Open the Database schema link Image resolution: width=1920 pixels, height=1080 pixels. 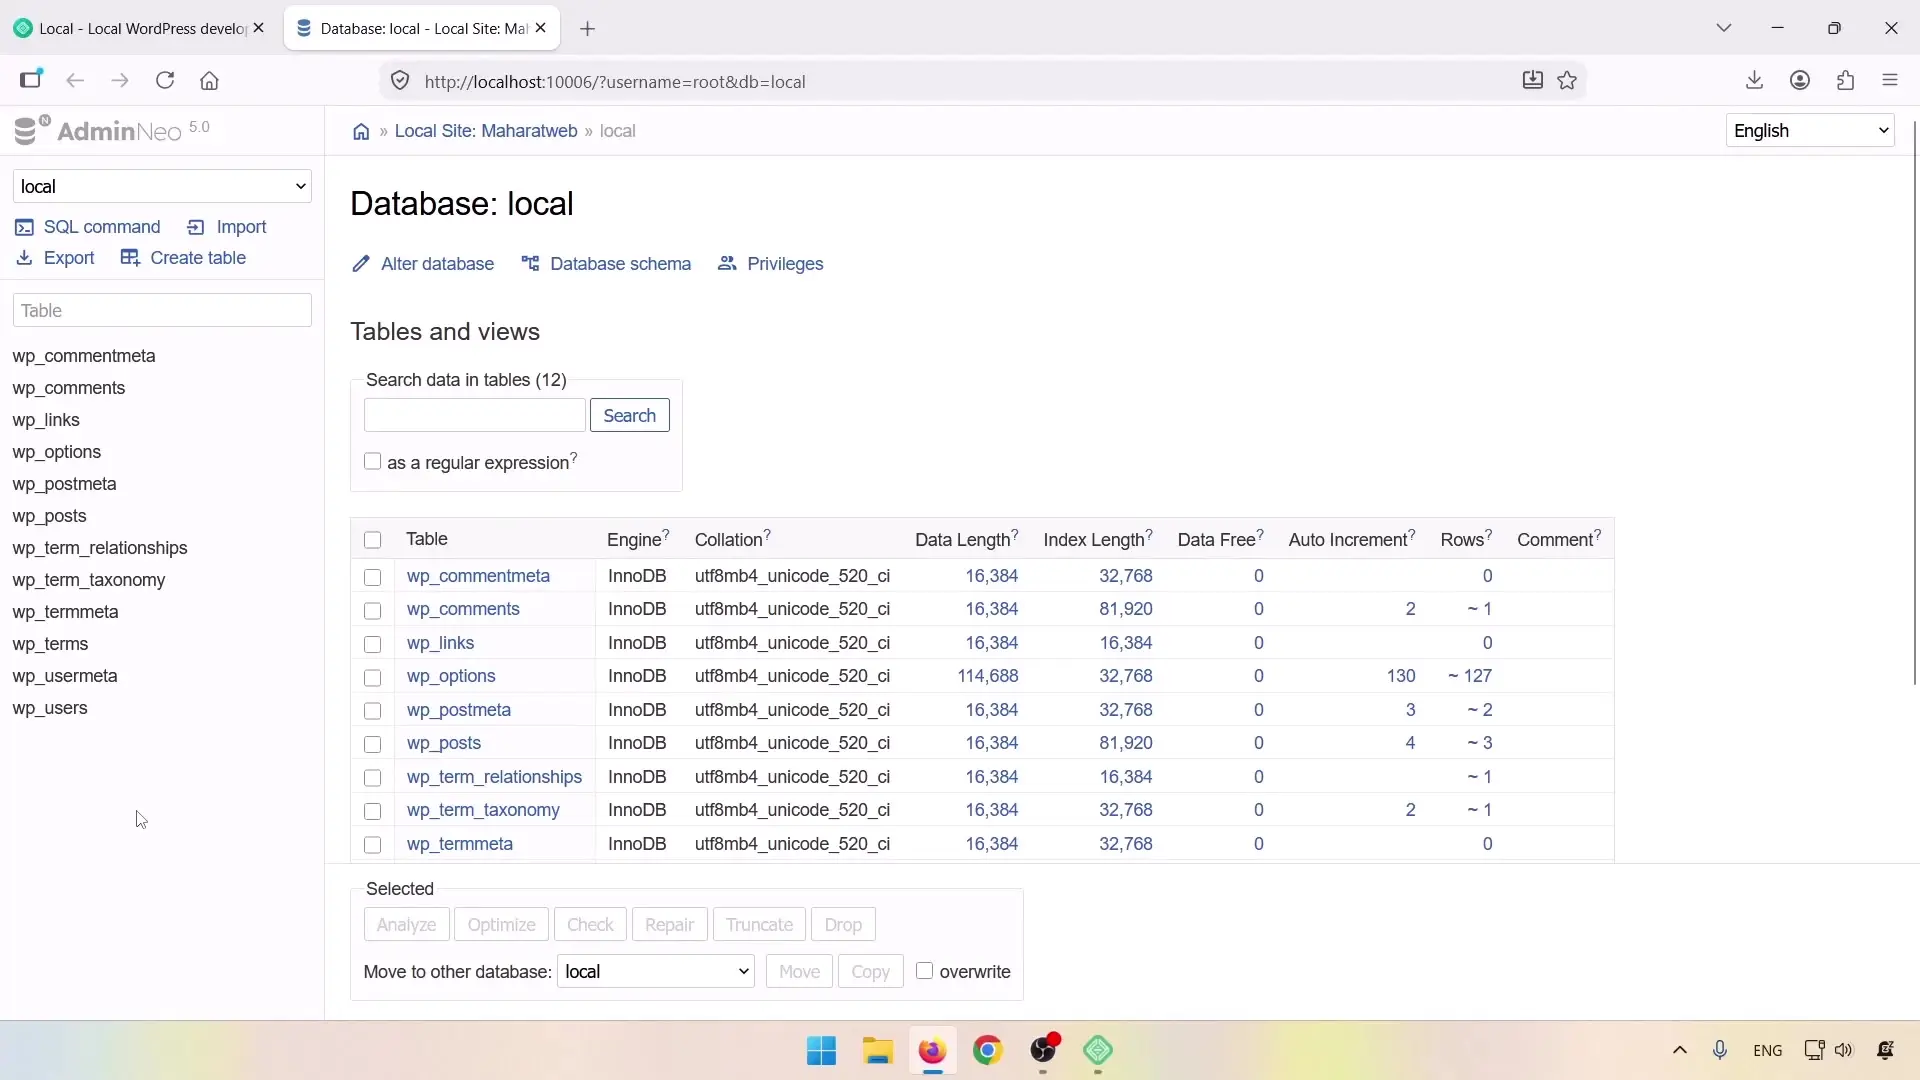point(606,264)
